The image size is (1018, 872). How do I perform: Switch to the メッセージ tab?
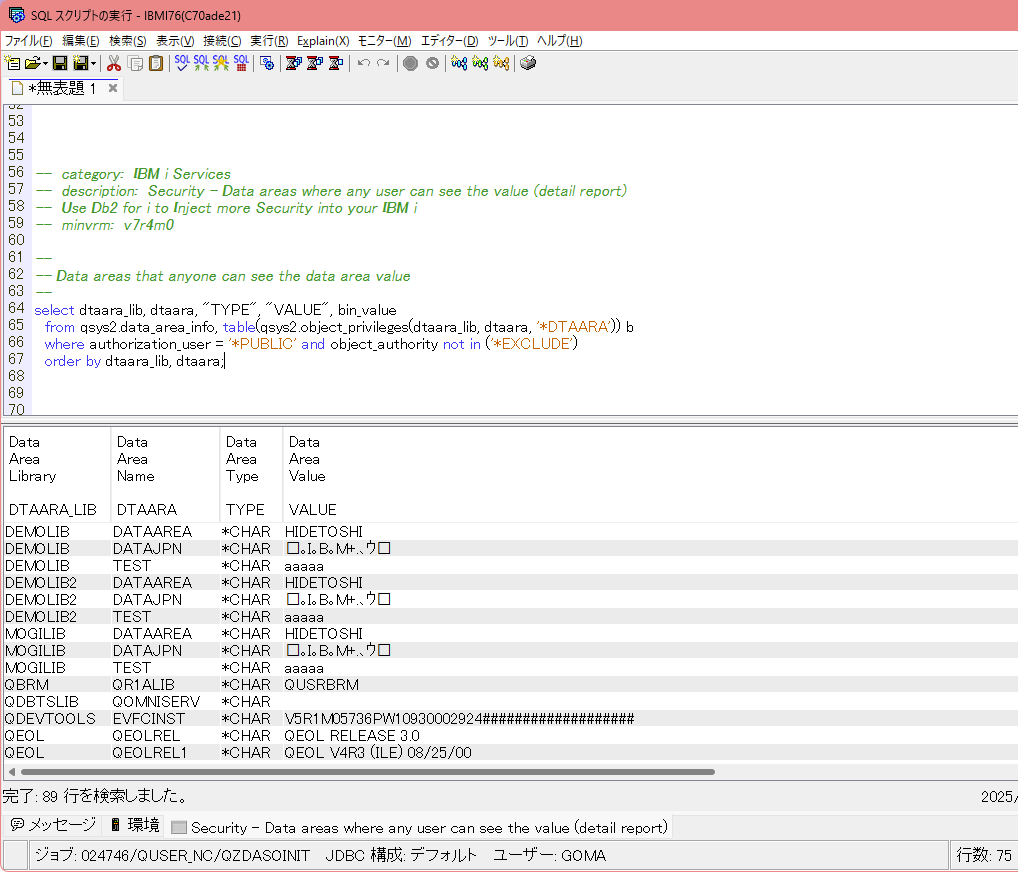[53, 825]
